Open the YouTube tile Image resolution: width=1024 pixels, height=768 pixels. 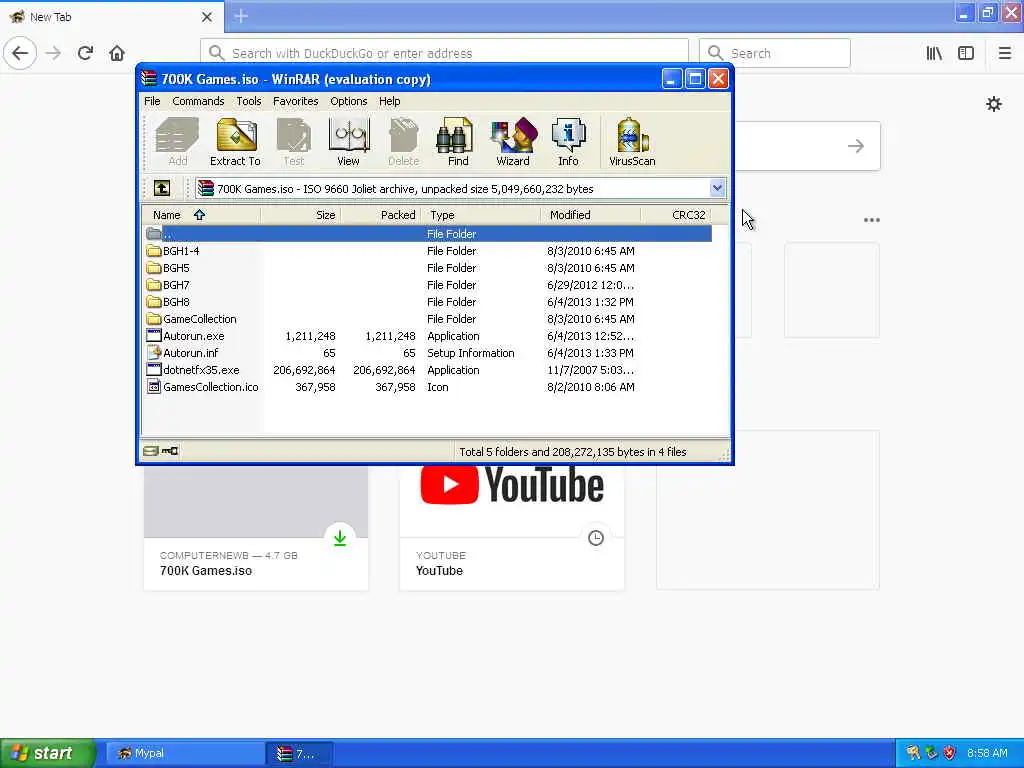click(x=512, y=528)
